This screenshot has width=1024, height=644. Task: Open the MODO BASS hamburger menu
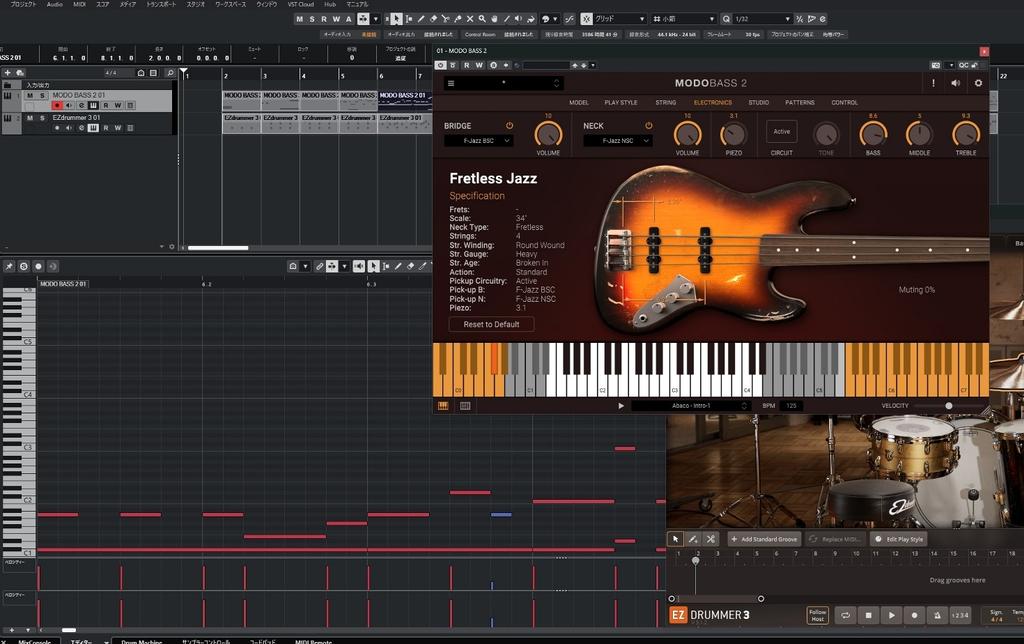[451, 83]
